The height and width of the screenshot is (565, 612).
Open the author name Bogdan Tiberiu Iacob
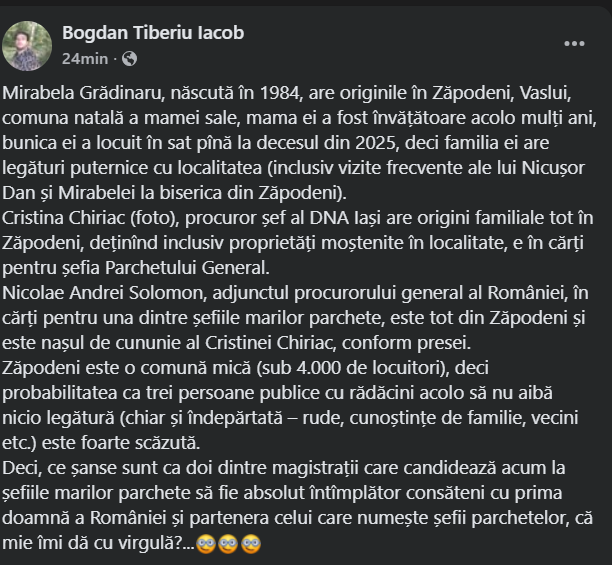coord(153,33)
